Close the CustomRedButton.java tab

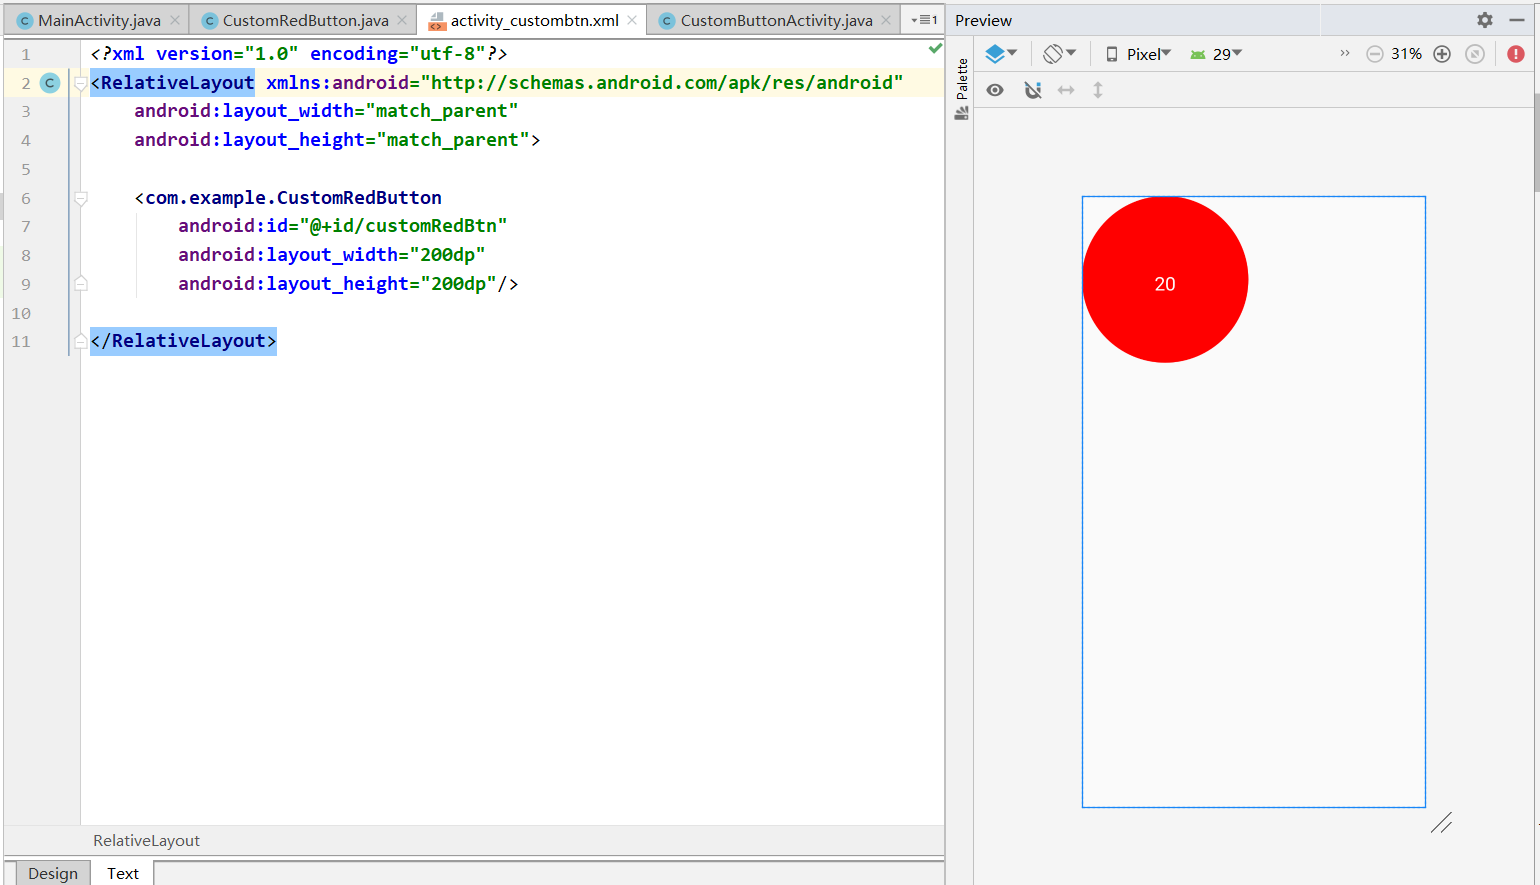[x=402, y=20]
